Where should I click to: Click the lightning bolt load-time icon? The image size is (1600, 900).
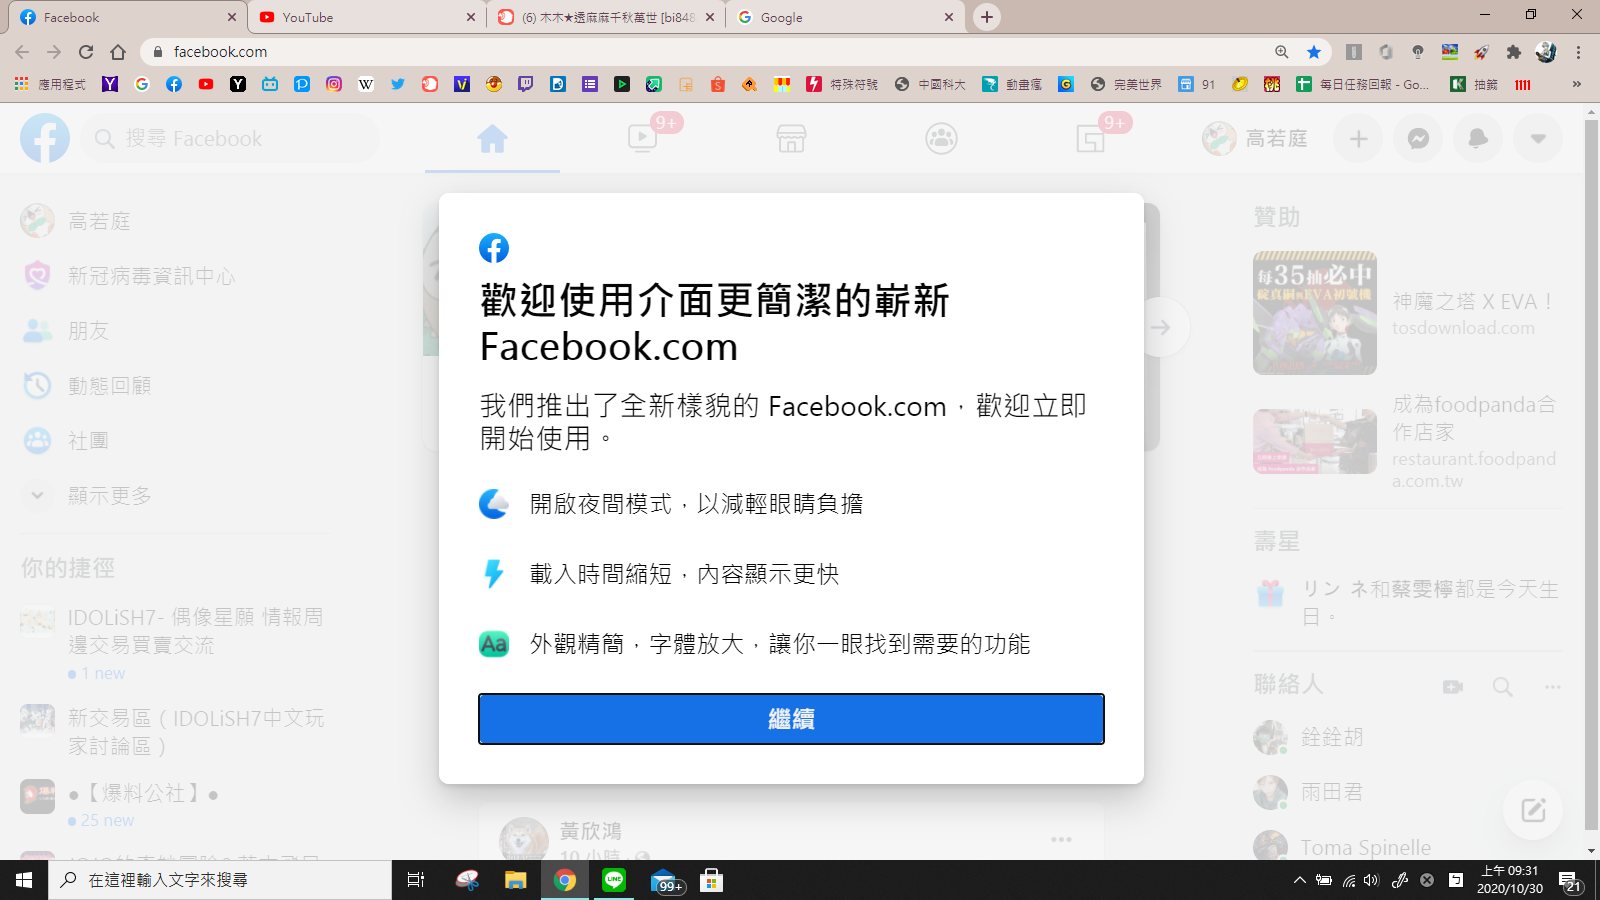point(494,574)
